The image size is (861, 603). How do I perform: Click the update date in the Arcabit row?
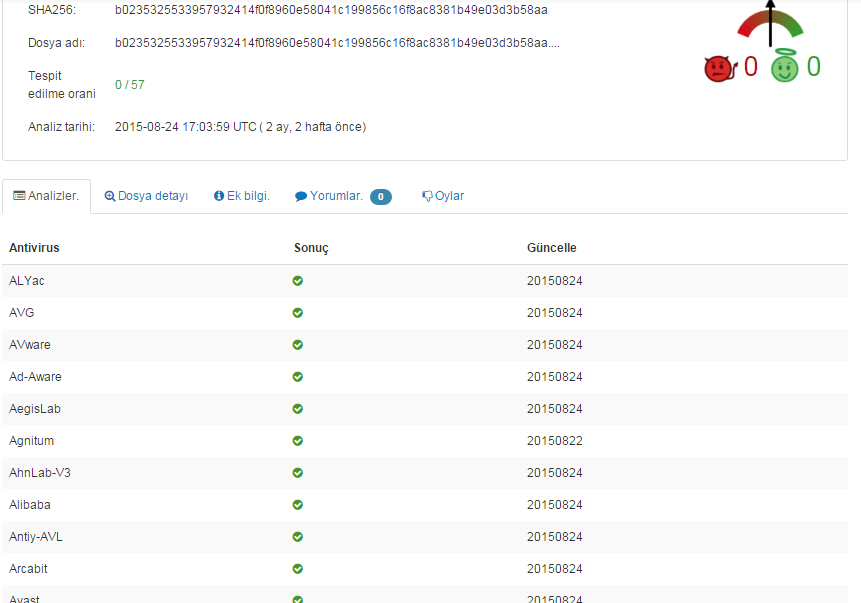click(555, 569)
